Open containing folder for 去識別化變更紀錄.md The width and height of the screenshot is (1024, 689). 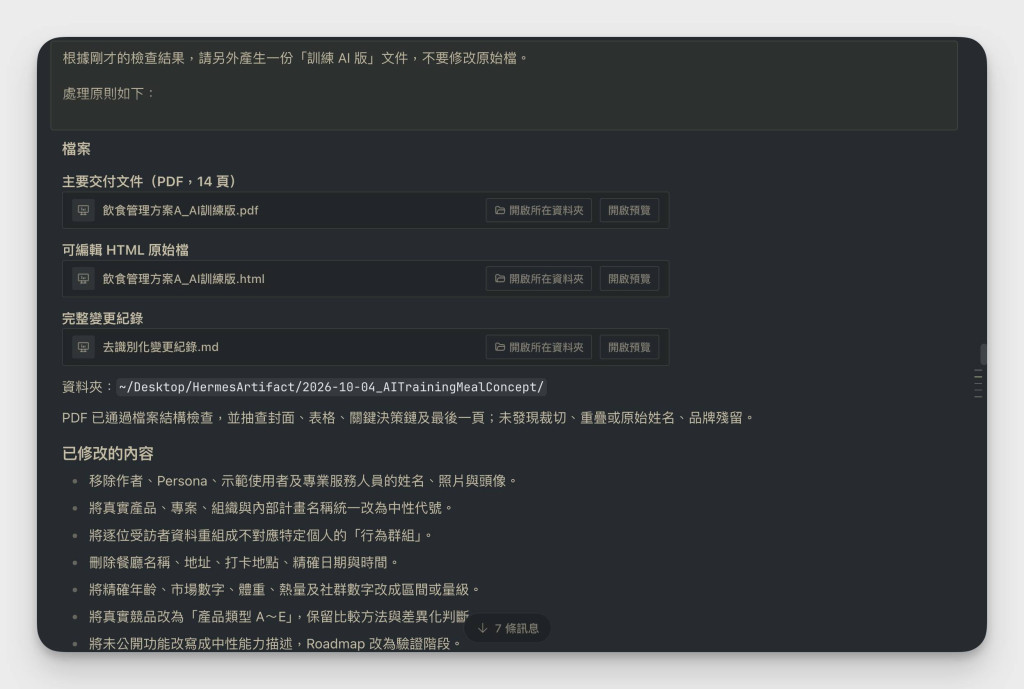click(539, 347)
